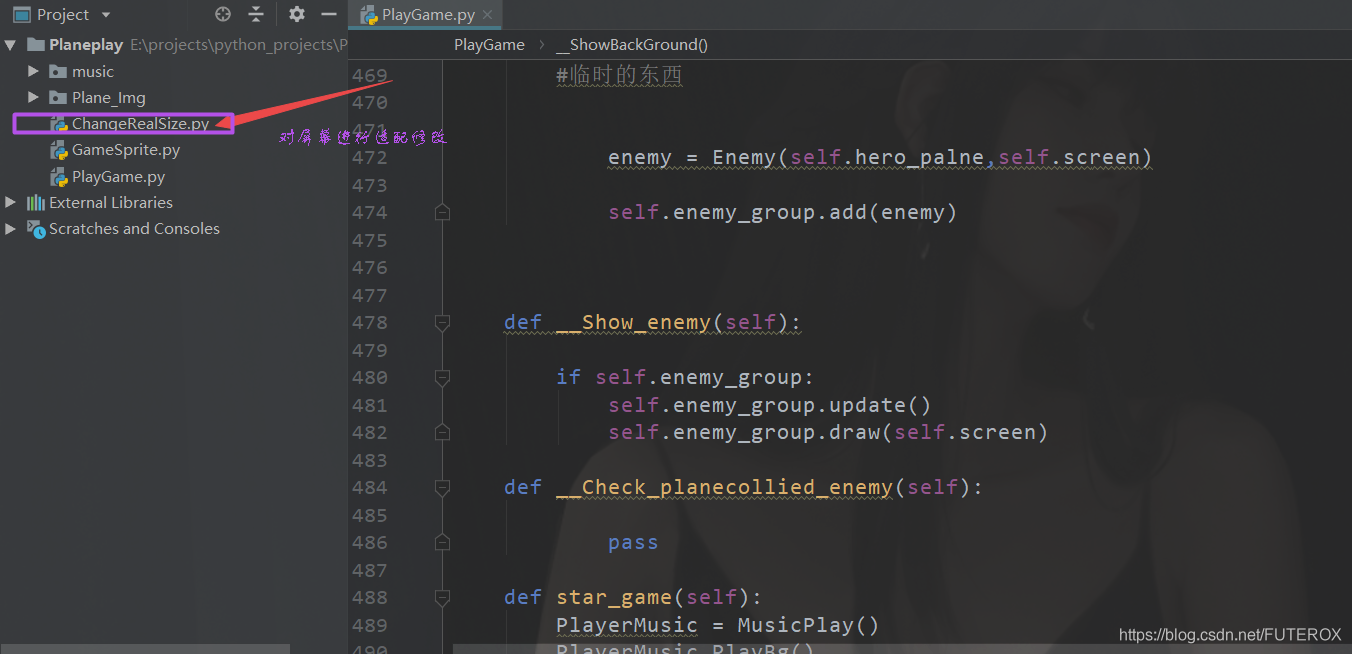Select PlayGame.py in project tree
The height and width of the screenshot is (654, 1352).
coord(118,177)
